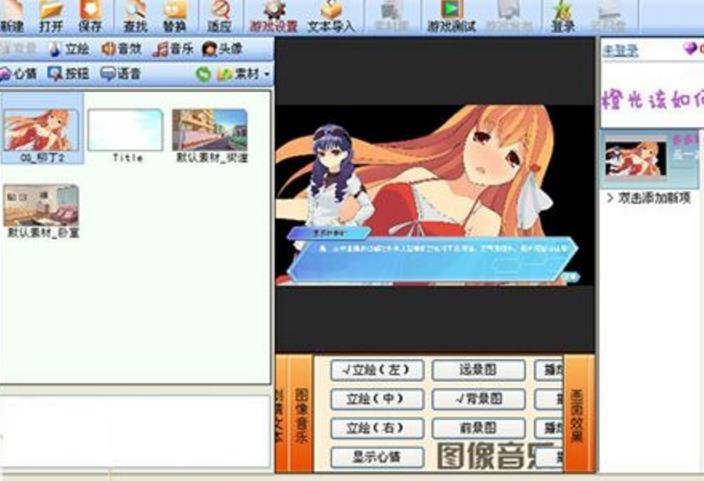Toggle 立绘（左） left sprite option
Image resolution: width=704 pixels, height=481 pixels.
(377, 370)
